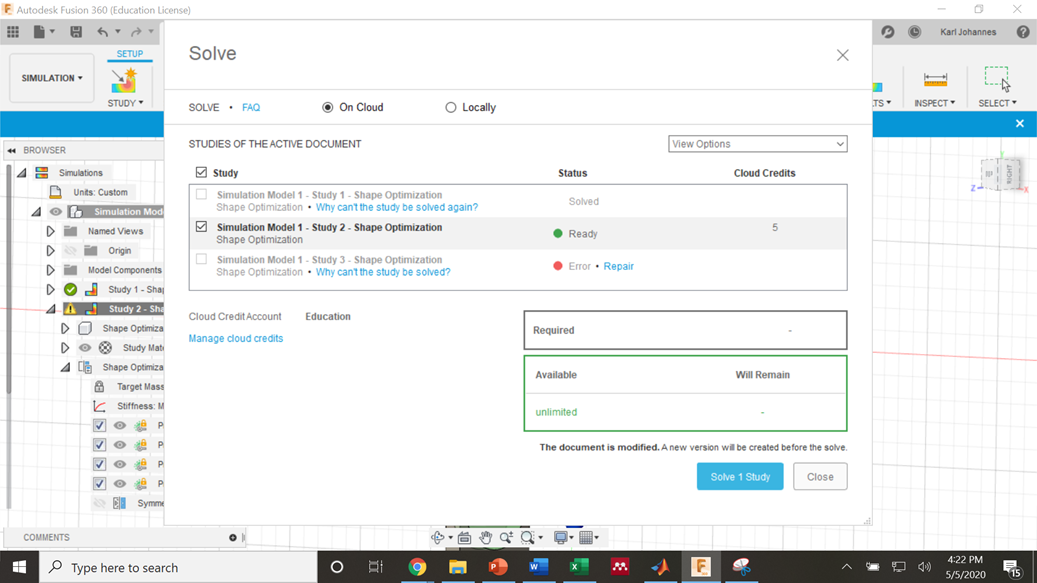Collapse the Study 2 tree node

pyautogui.click(x=50, y=309)
